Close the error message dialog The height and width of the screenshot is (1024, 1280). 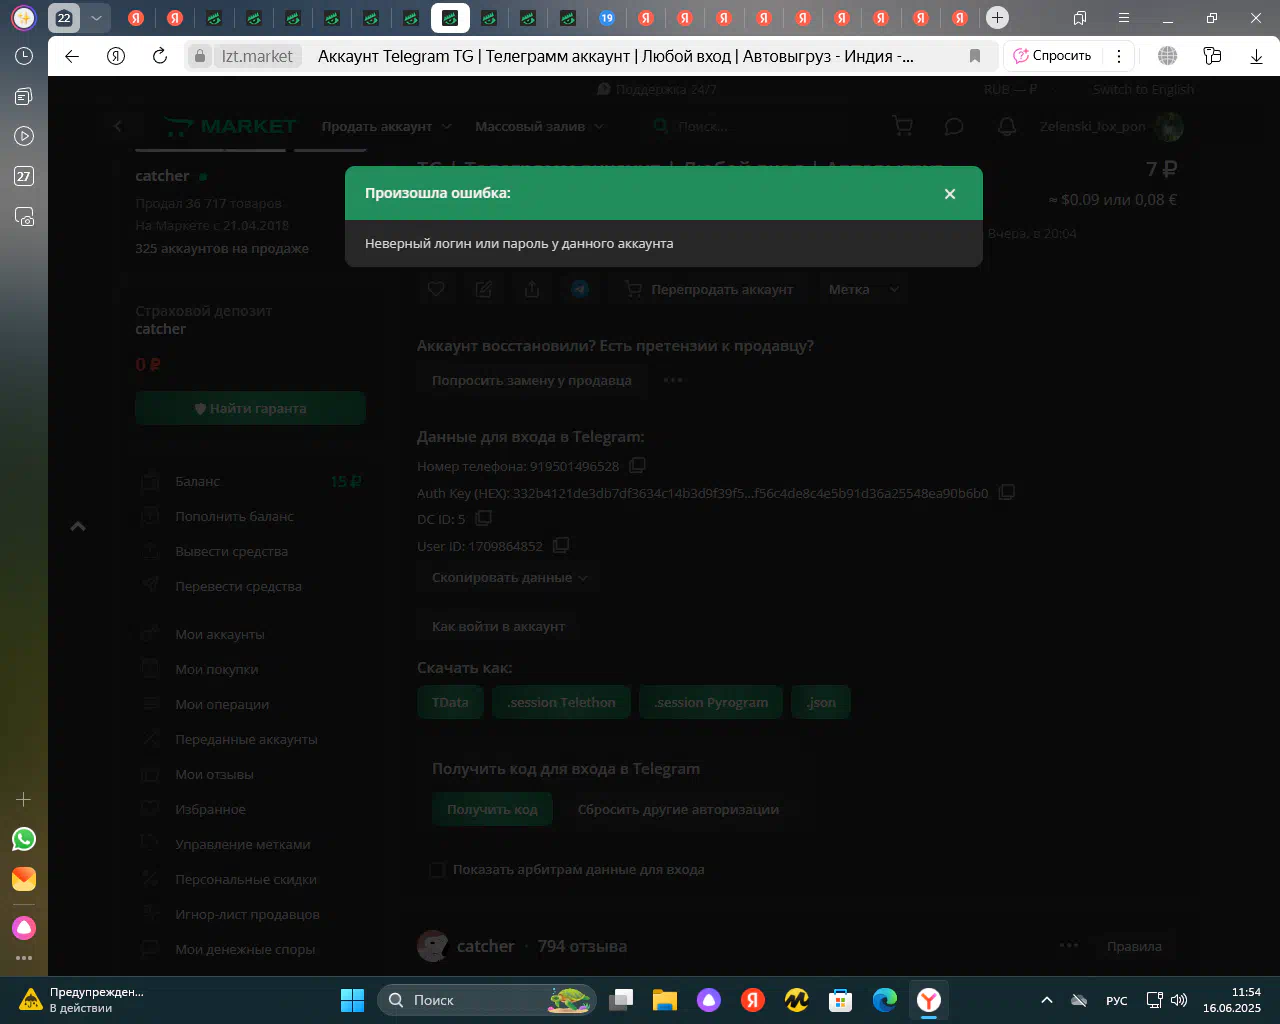[950, 194]
